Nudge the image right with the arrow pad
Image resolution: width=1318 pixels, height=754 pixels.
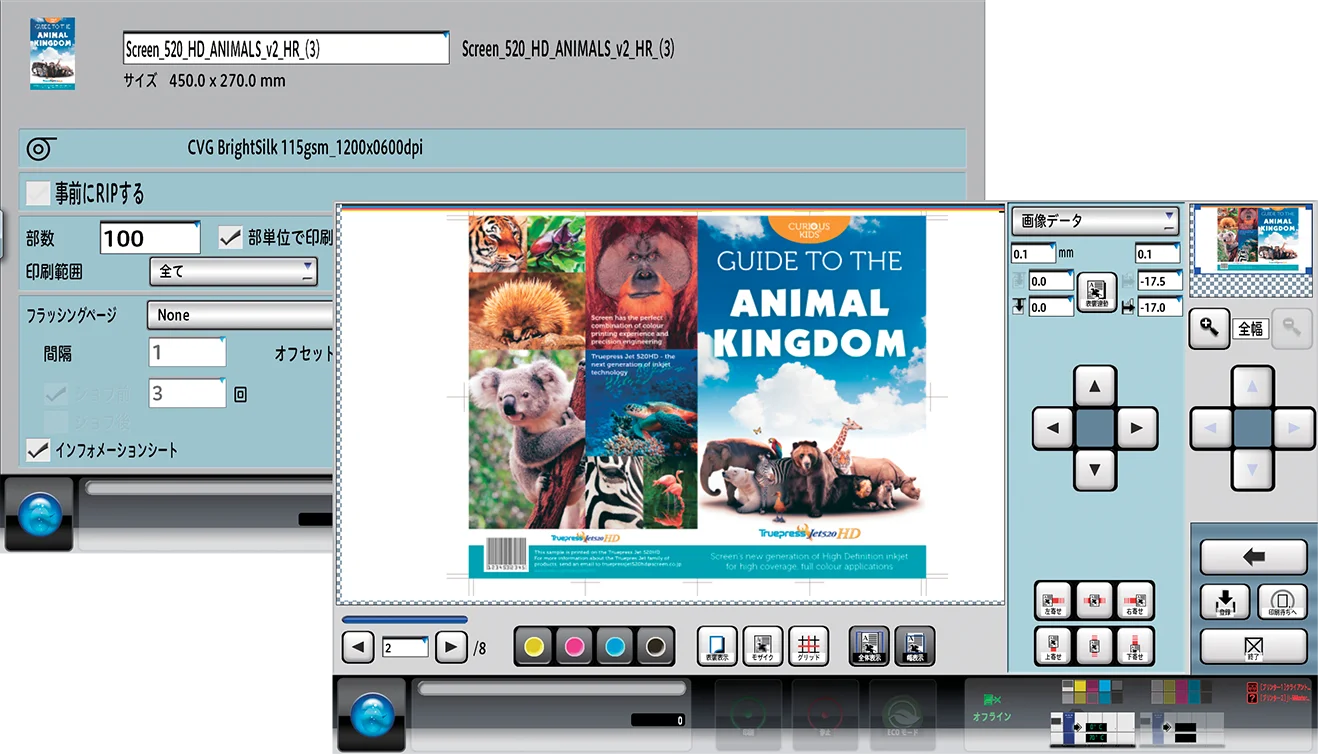pyautogui.click(x=1137, y=428)
